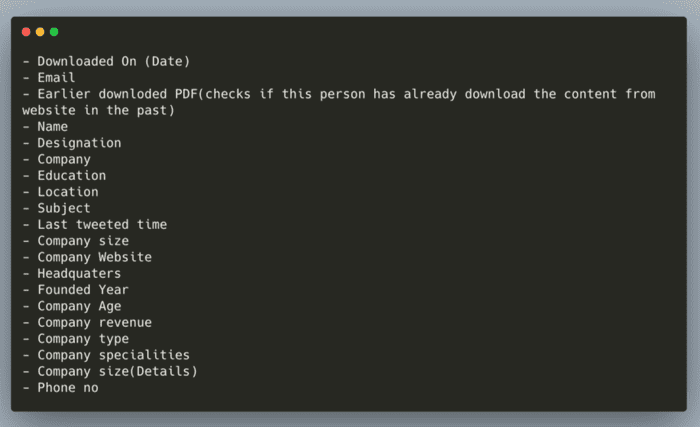
Task: Click the green maximize window dot
Action: [x=54, y=32]
